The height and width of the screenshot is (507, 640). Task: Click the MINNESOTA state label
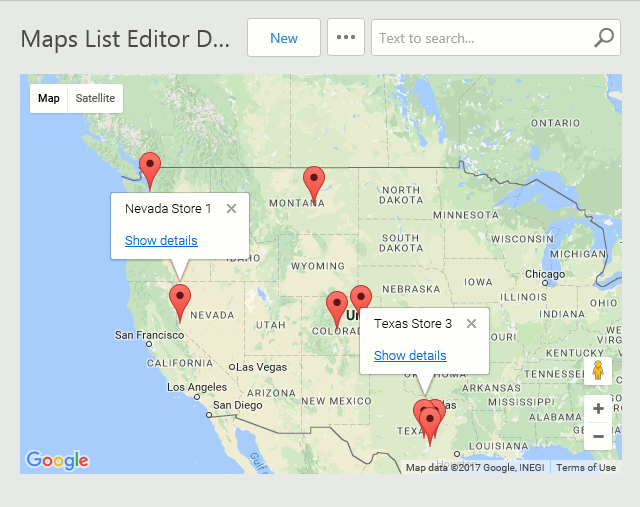coord(466,215)
